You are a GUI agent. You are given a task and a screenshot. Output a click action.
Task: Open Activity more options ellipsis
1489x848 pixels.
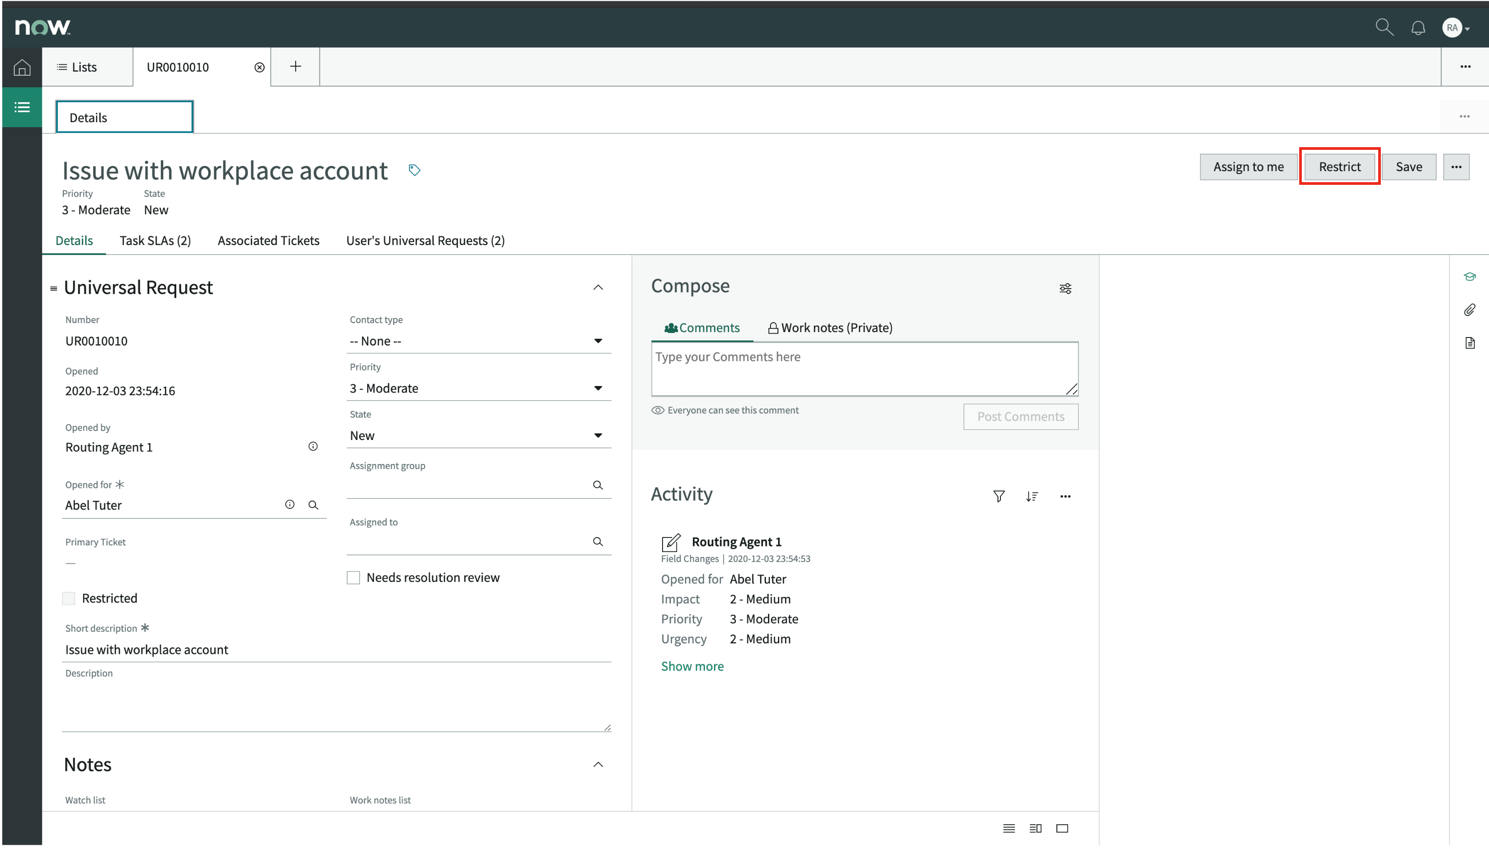pyautogui.click(x=1065, y=496)
